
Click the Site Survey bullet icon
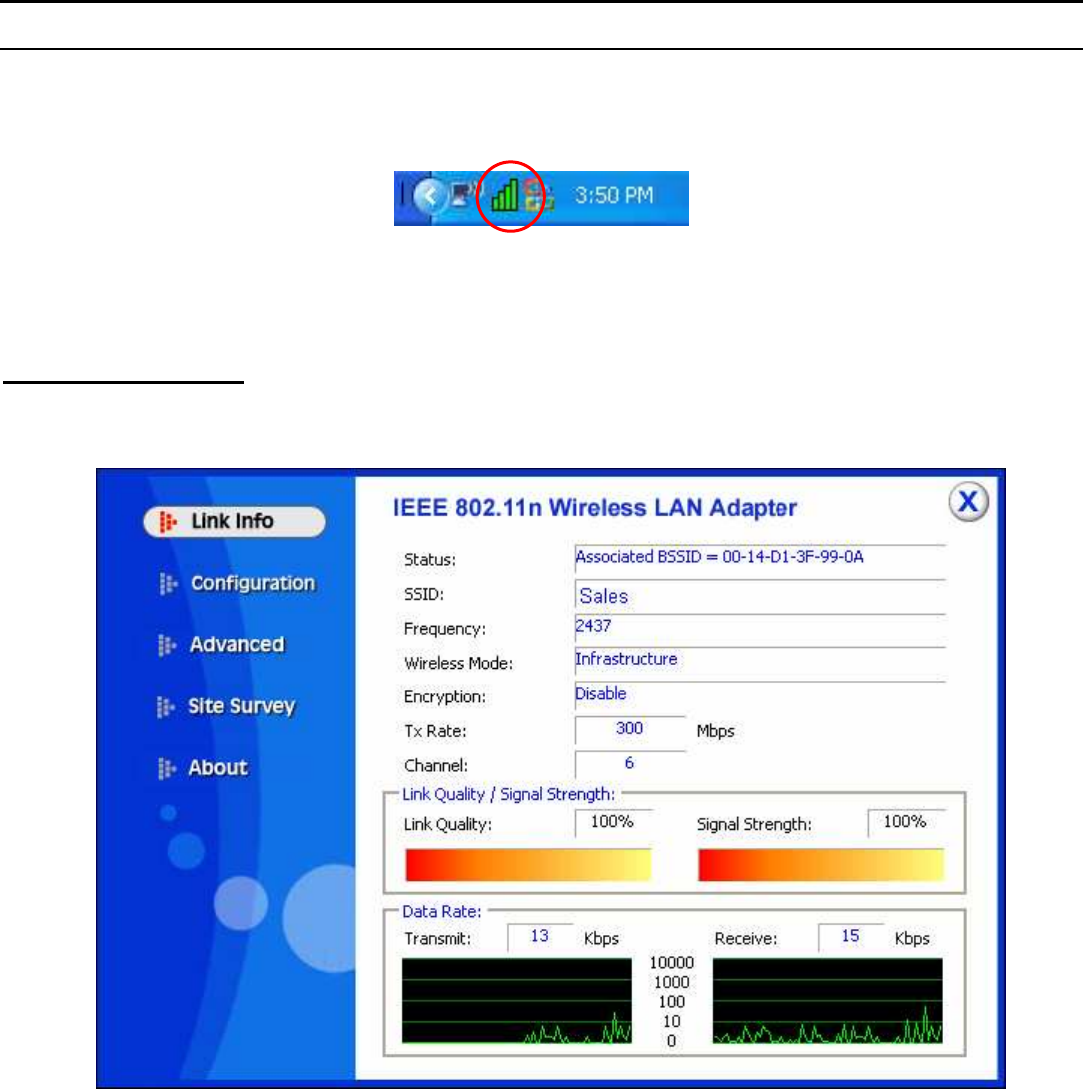[165, 707]
